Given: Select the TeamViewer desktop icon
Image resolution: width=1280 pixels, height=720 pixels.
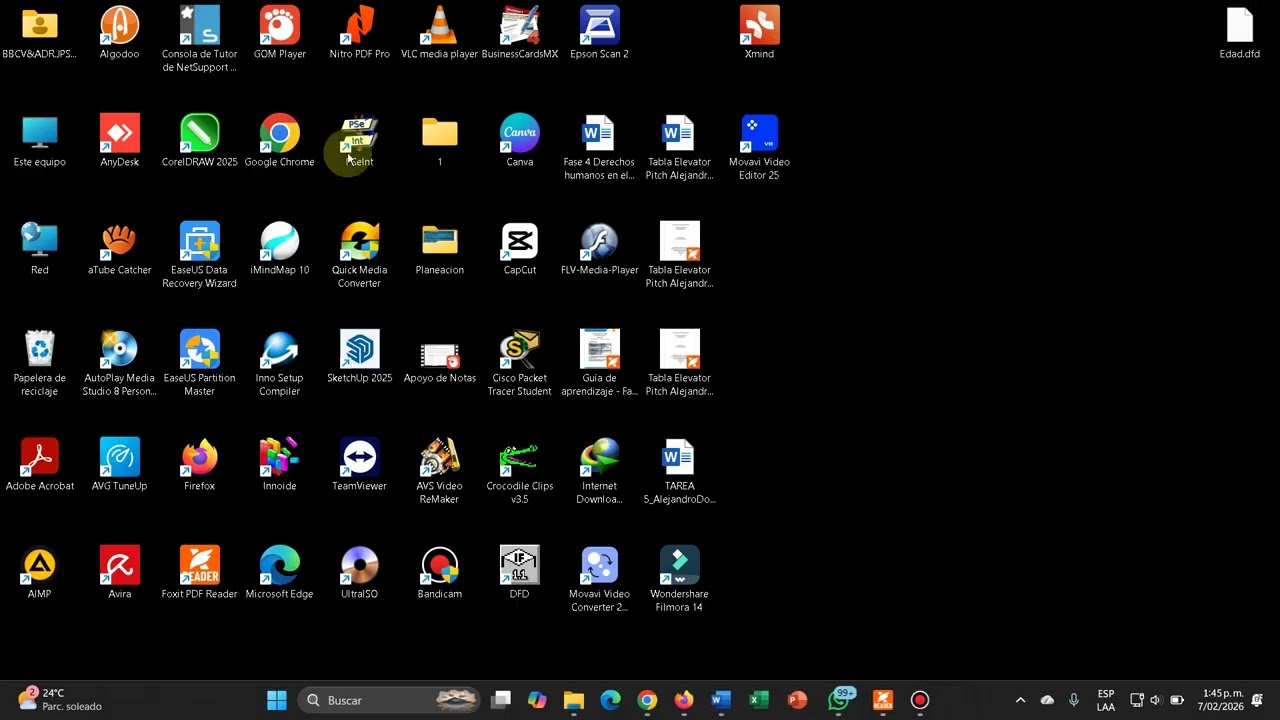Looking at the screenshot, I should coord(359,457).
